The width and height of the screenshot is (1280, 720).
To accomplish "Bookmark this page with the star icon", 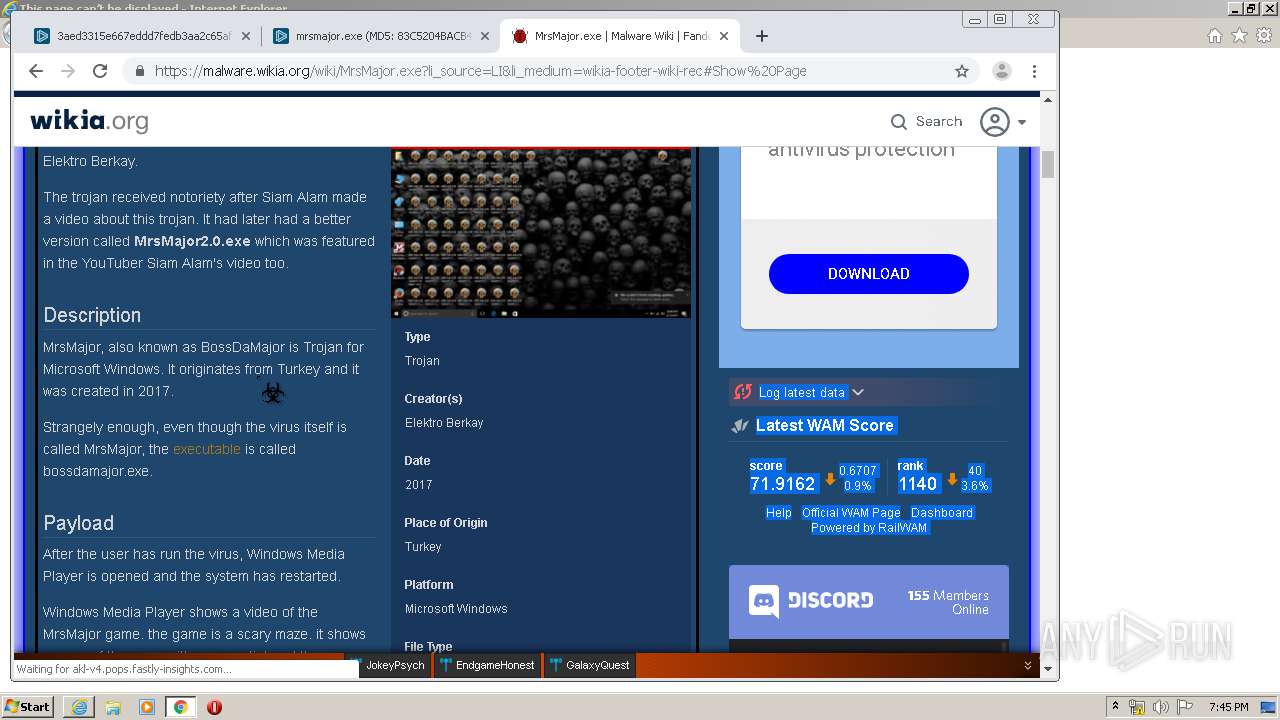I will [x=962, y=71].
